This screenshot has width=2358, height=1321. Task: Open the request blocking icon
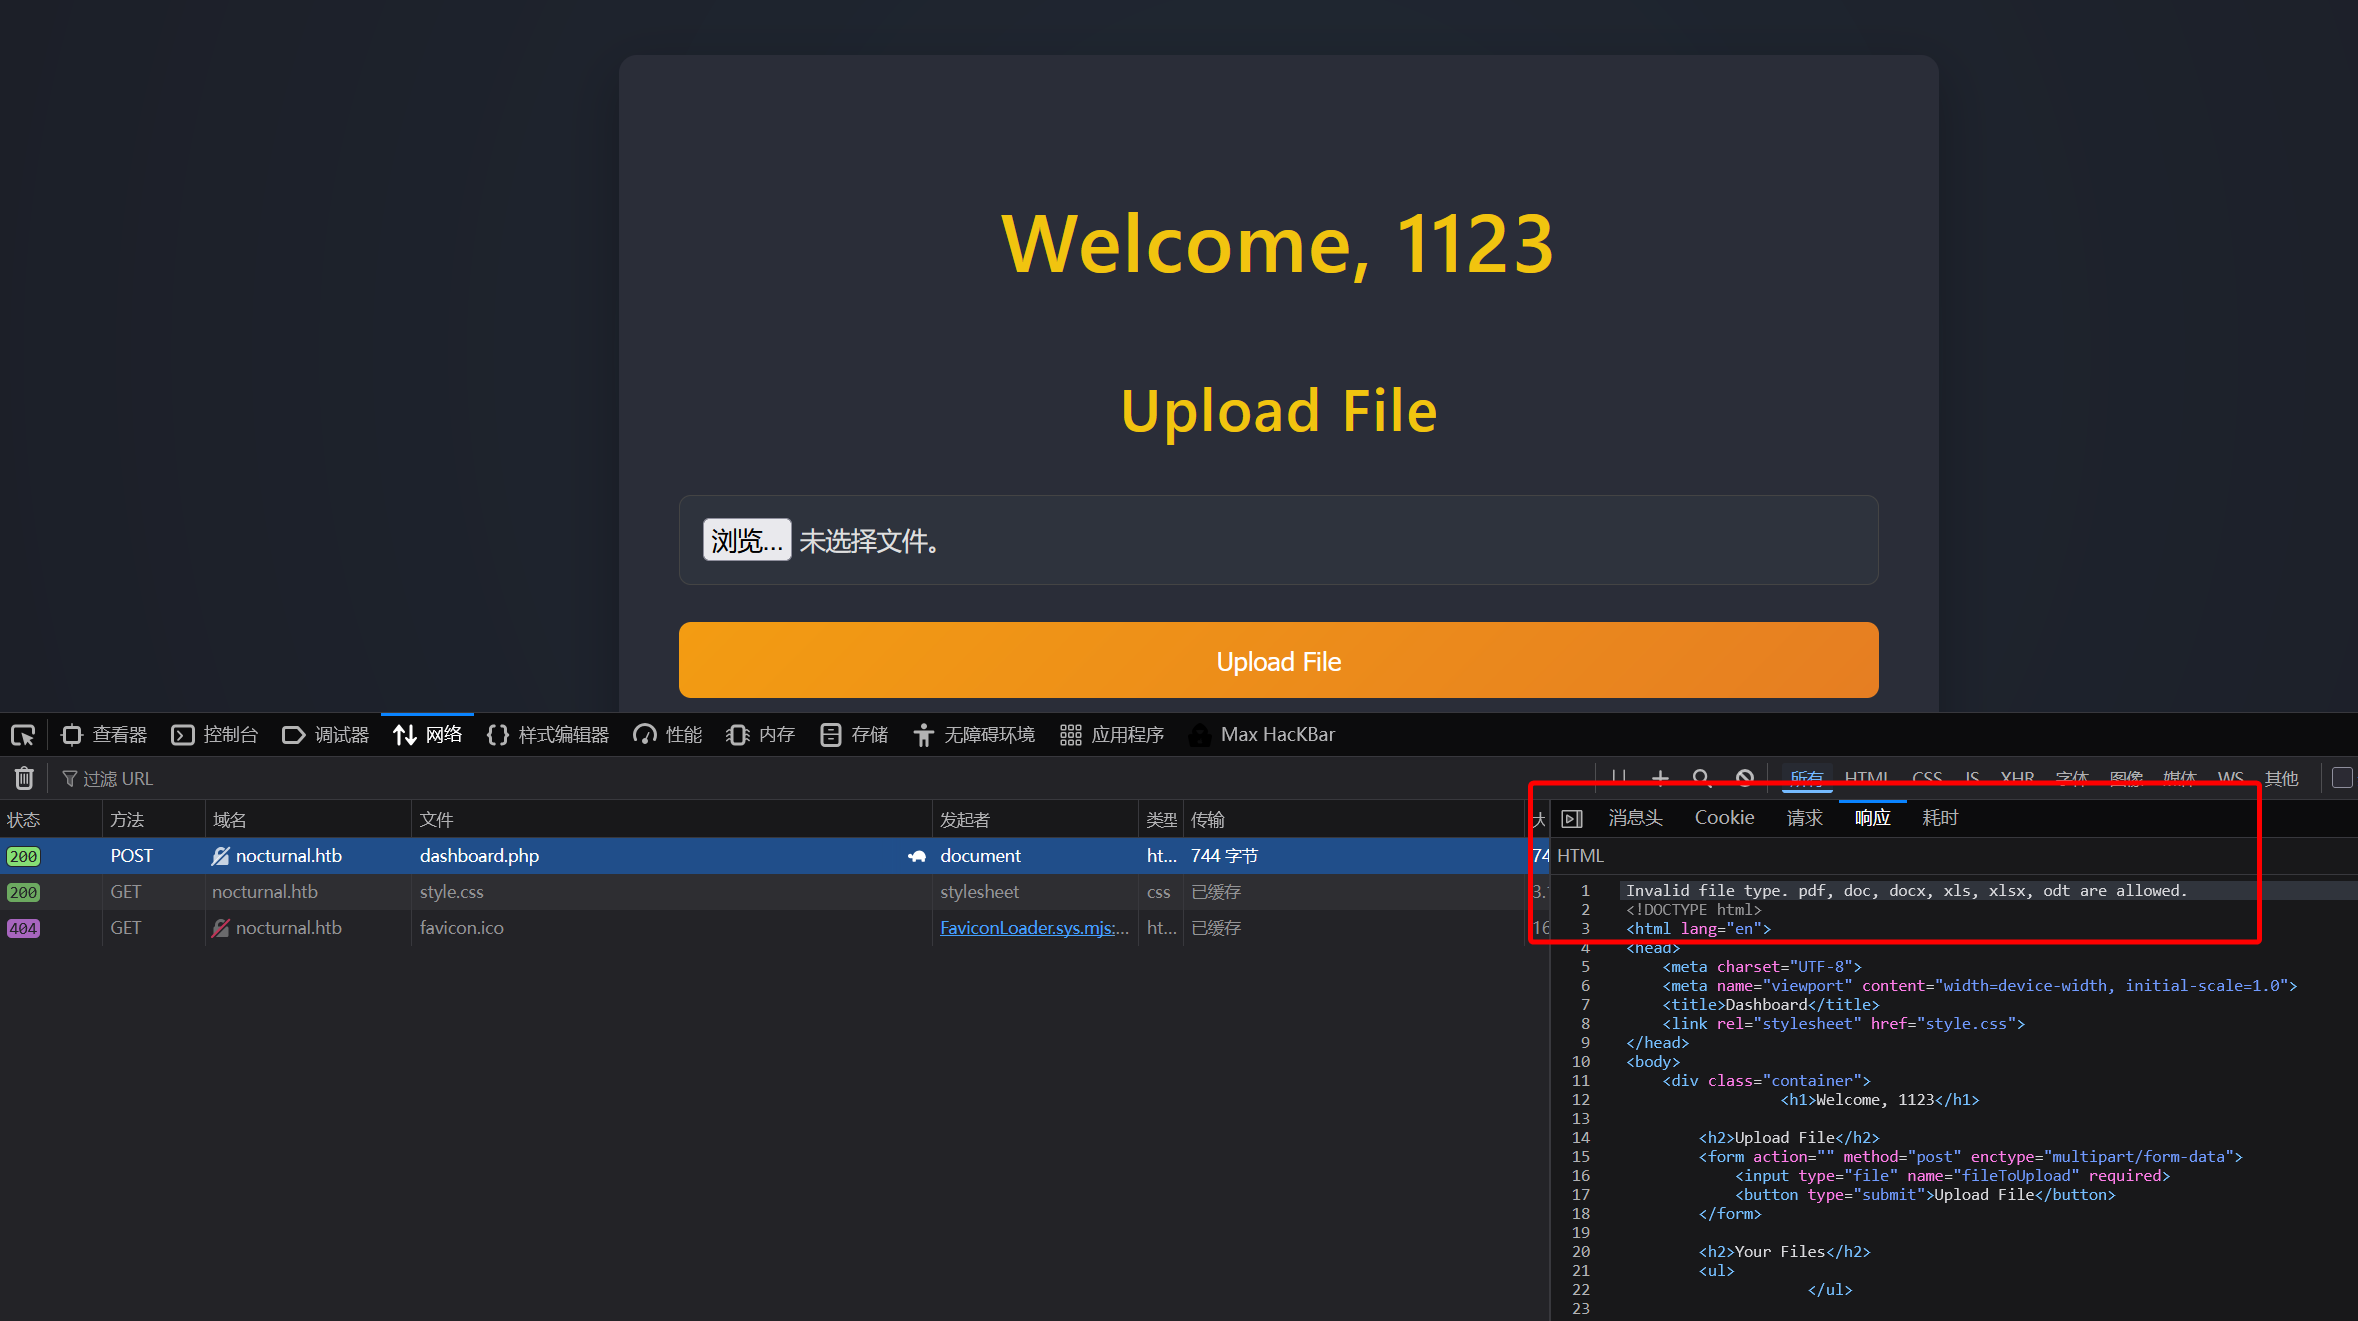(x=1745, y=778)
